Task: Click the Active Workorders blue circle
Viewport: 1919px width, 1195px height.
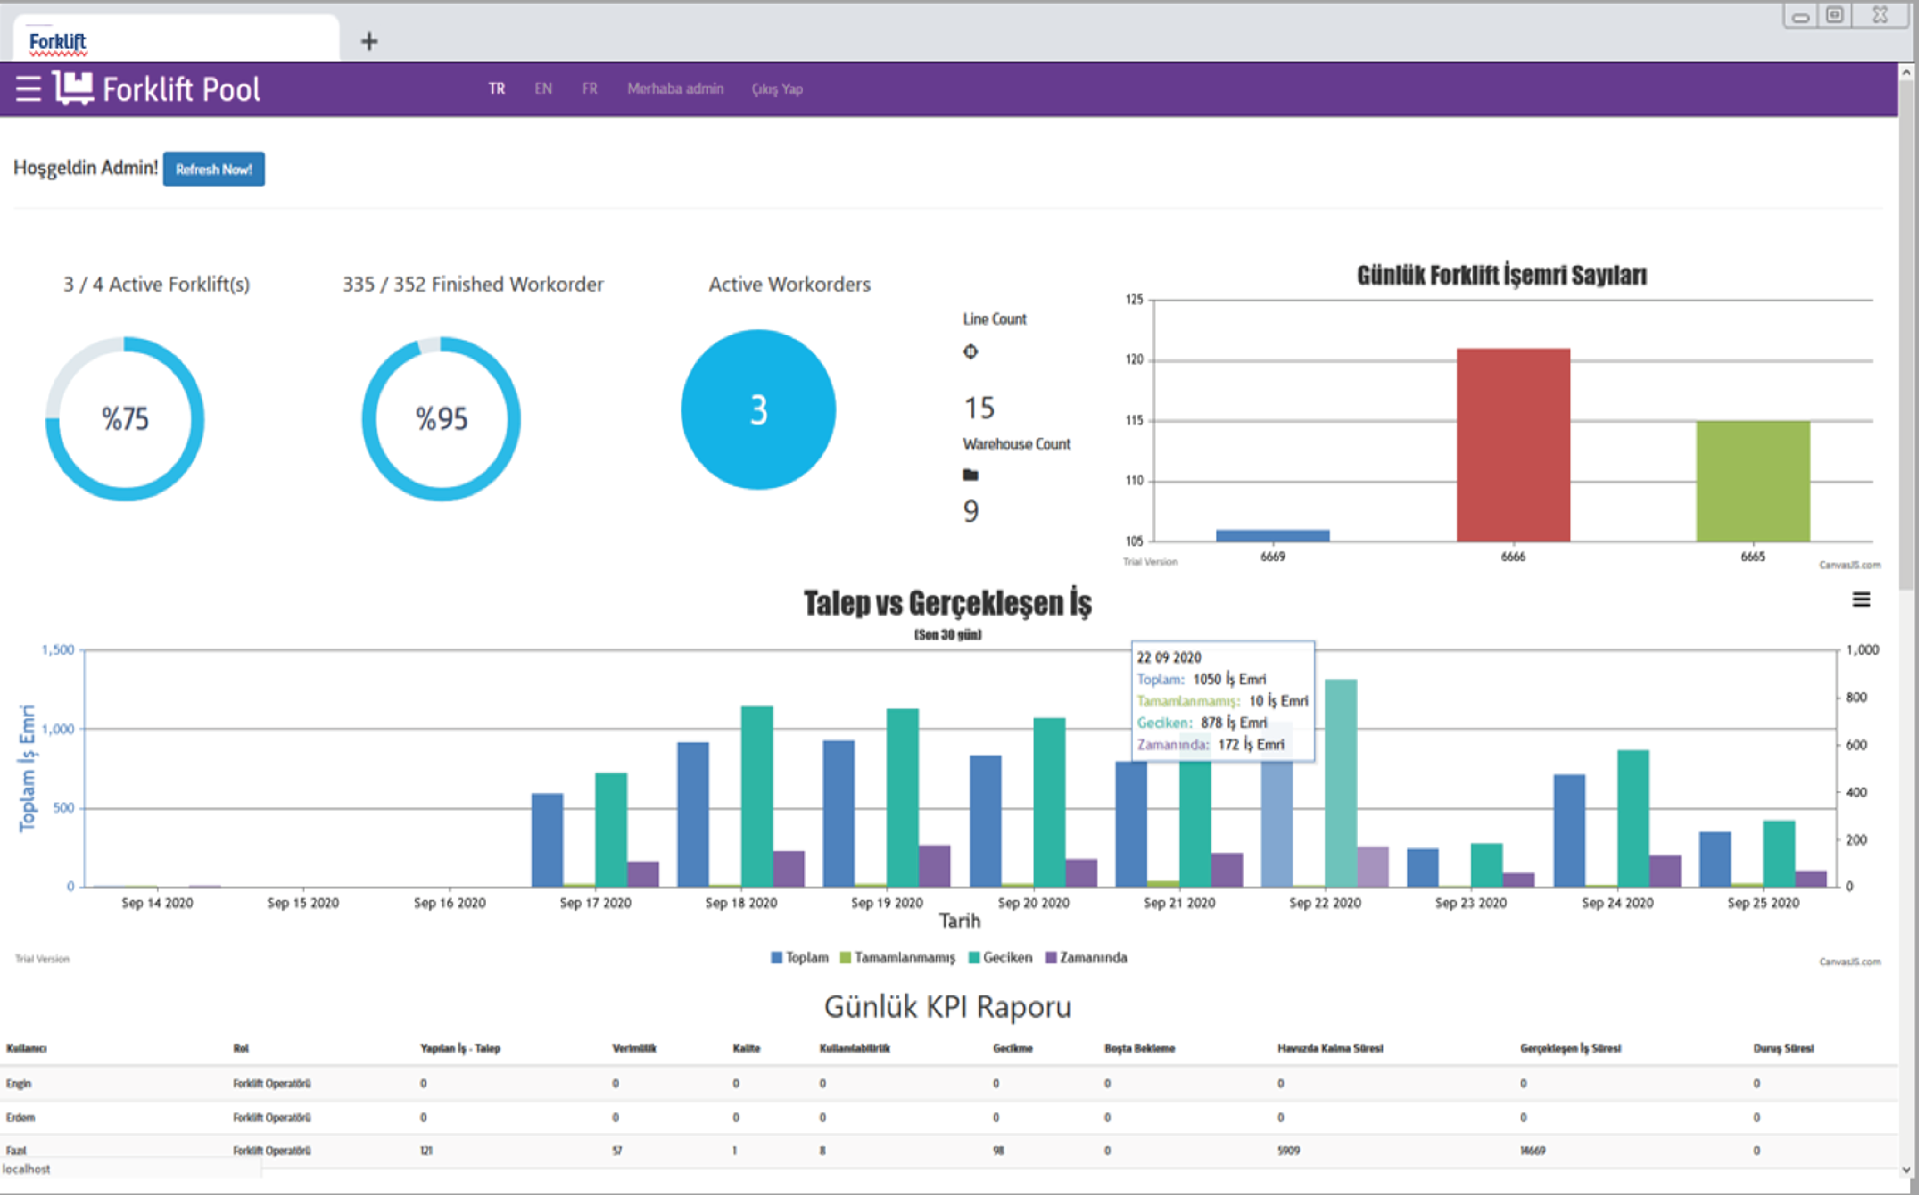Action: [x=758, y=410]
